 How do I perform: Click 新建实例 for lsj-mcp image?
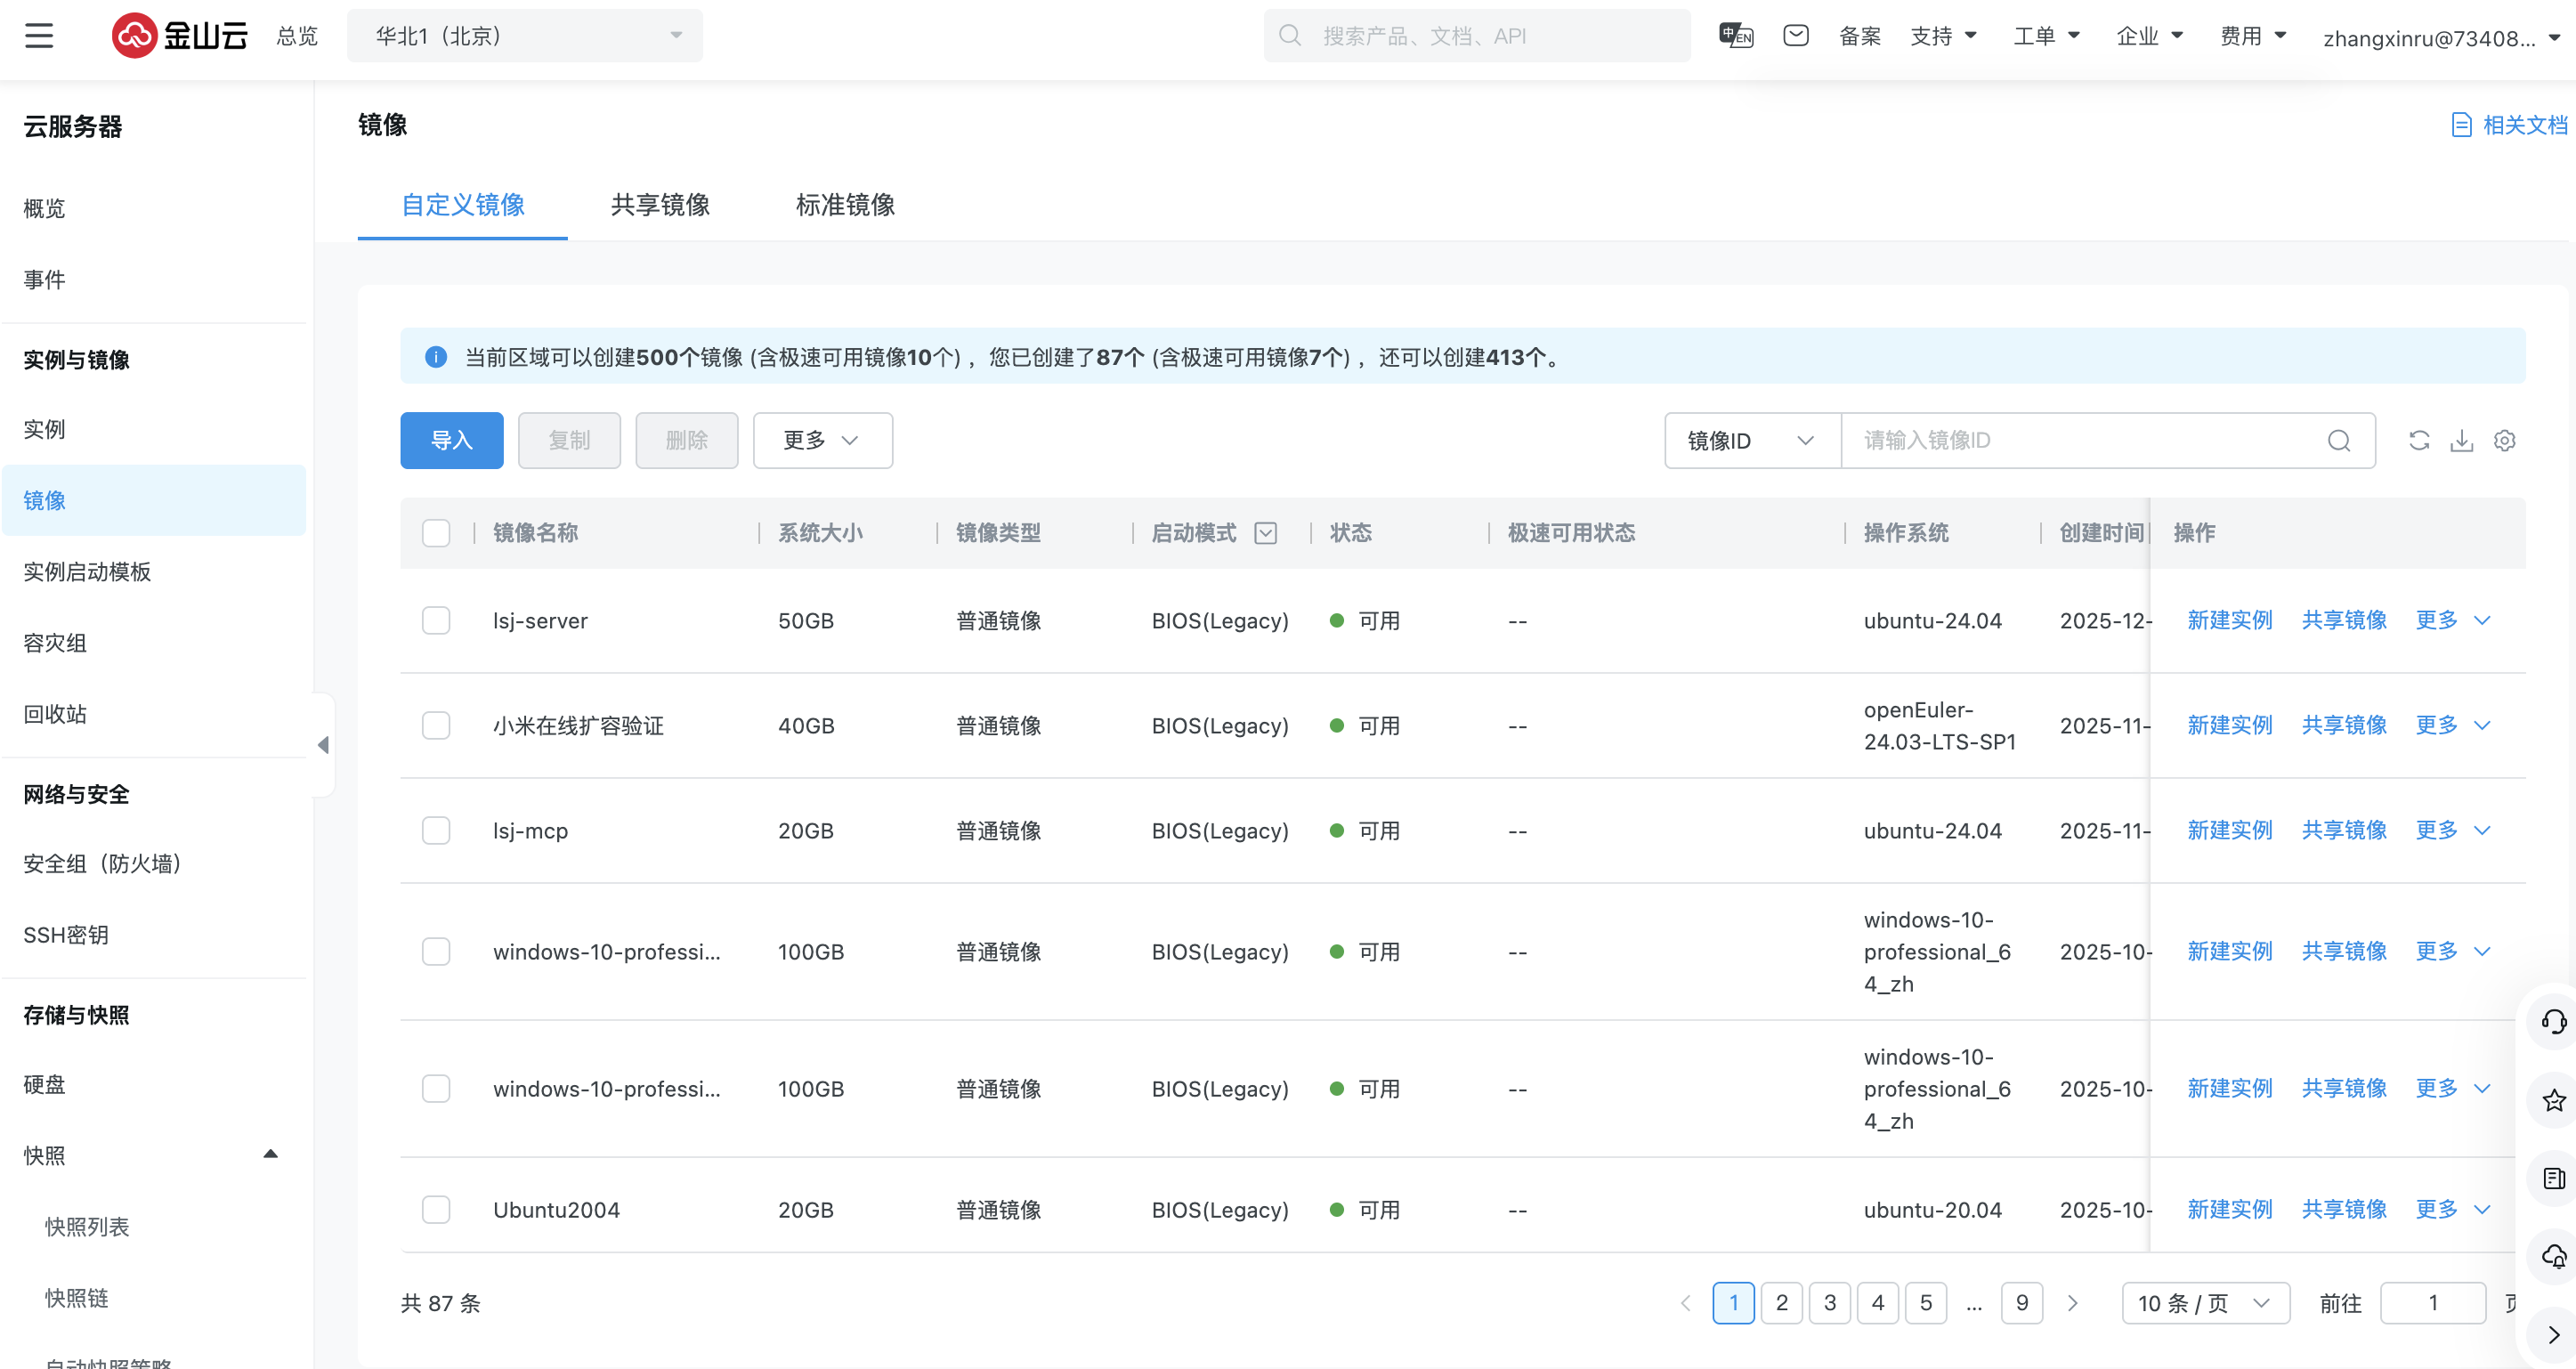coord(2229,830)
